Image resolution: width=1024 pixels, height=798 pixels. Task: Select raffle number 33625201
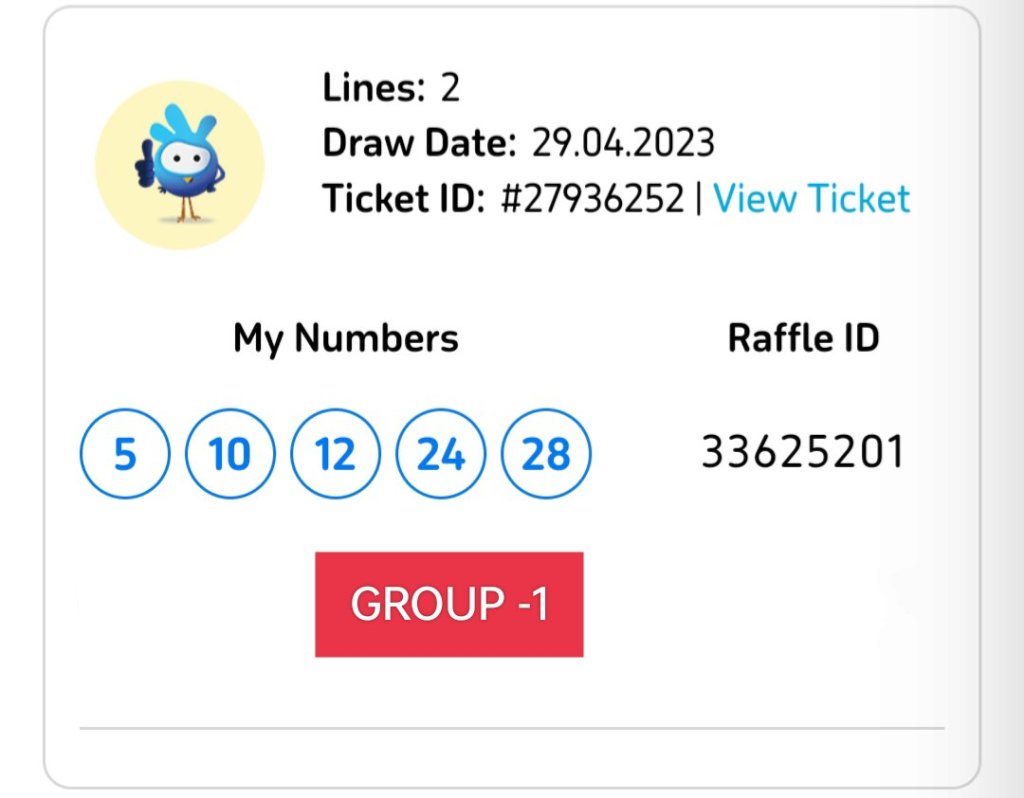[802, 452]
